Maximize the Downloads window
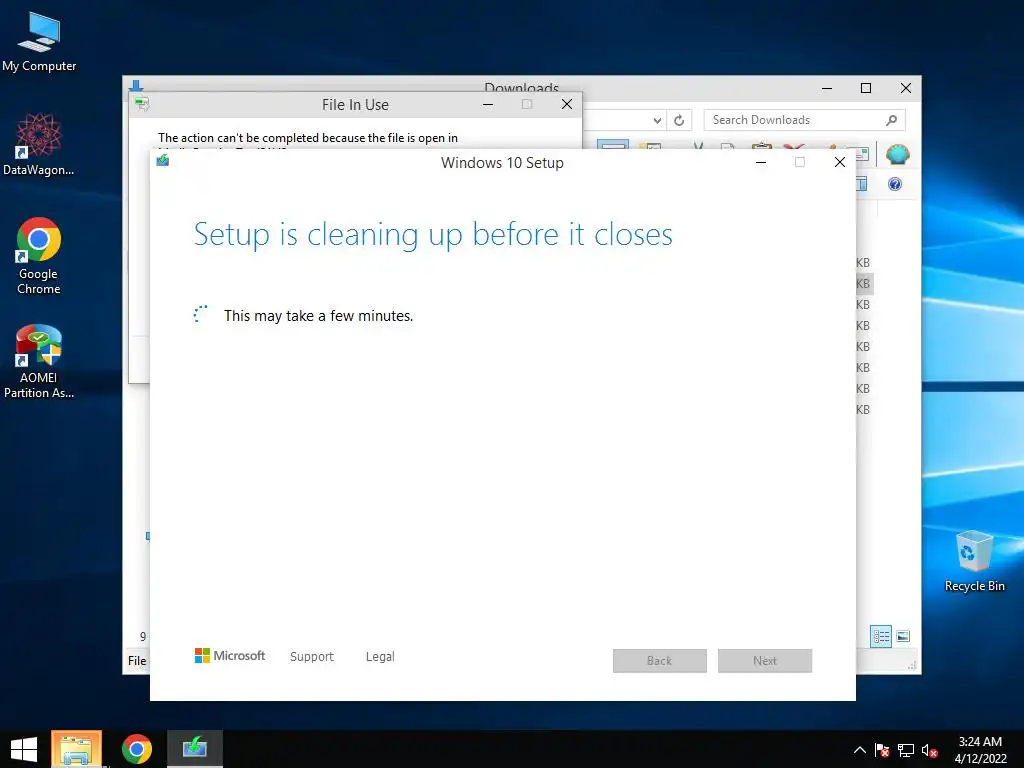1024x768 pixels. (x=866, y=88)
